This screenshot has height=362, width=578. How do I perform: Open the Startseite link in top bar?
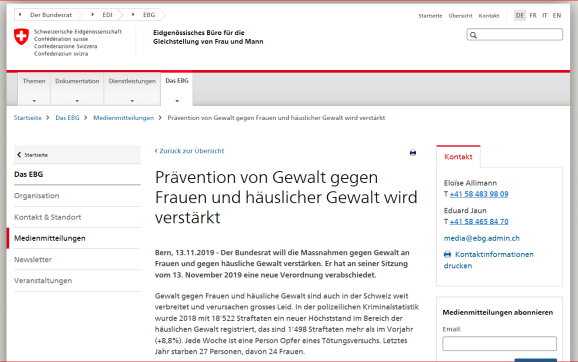[x=430, y=16]
